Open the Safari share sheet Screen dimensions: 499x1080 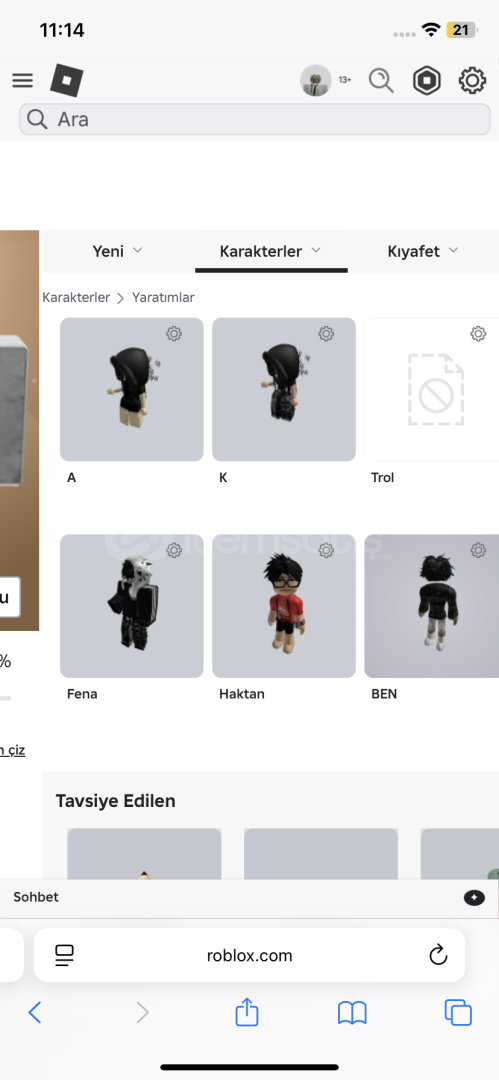tap(247, 1012)
